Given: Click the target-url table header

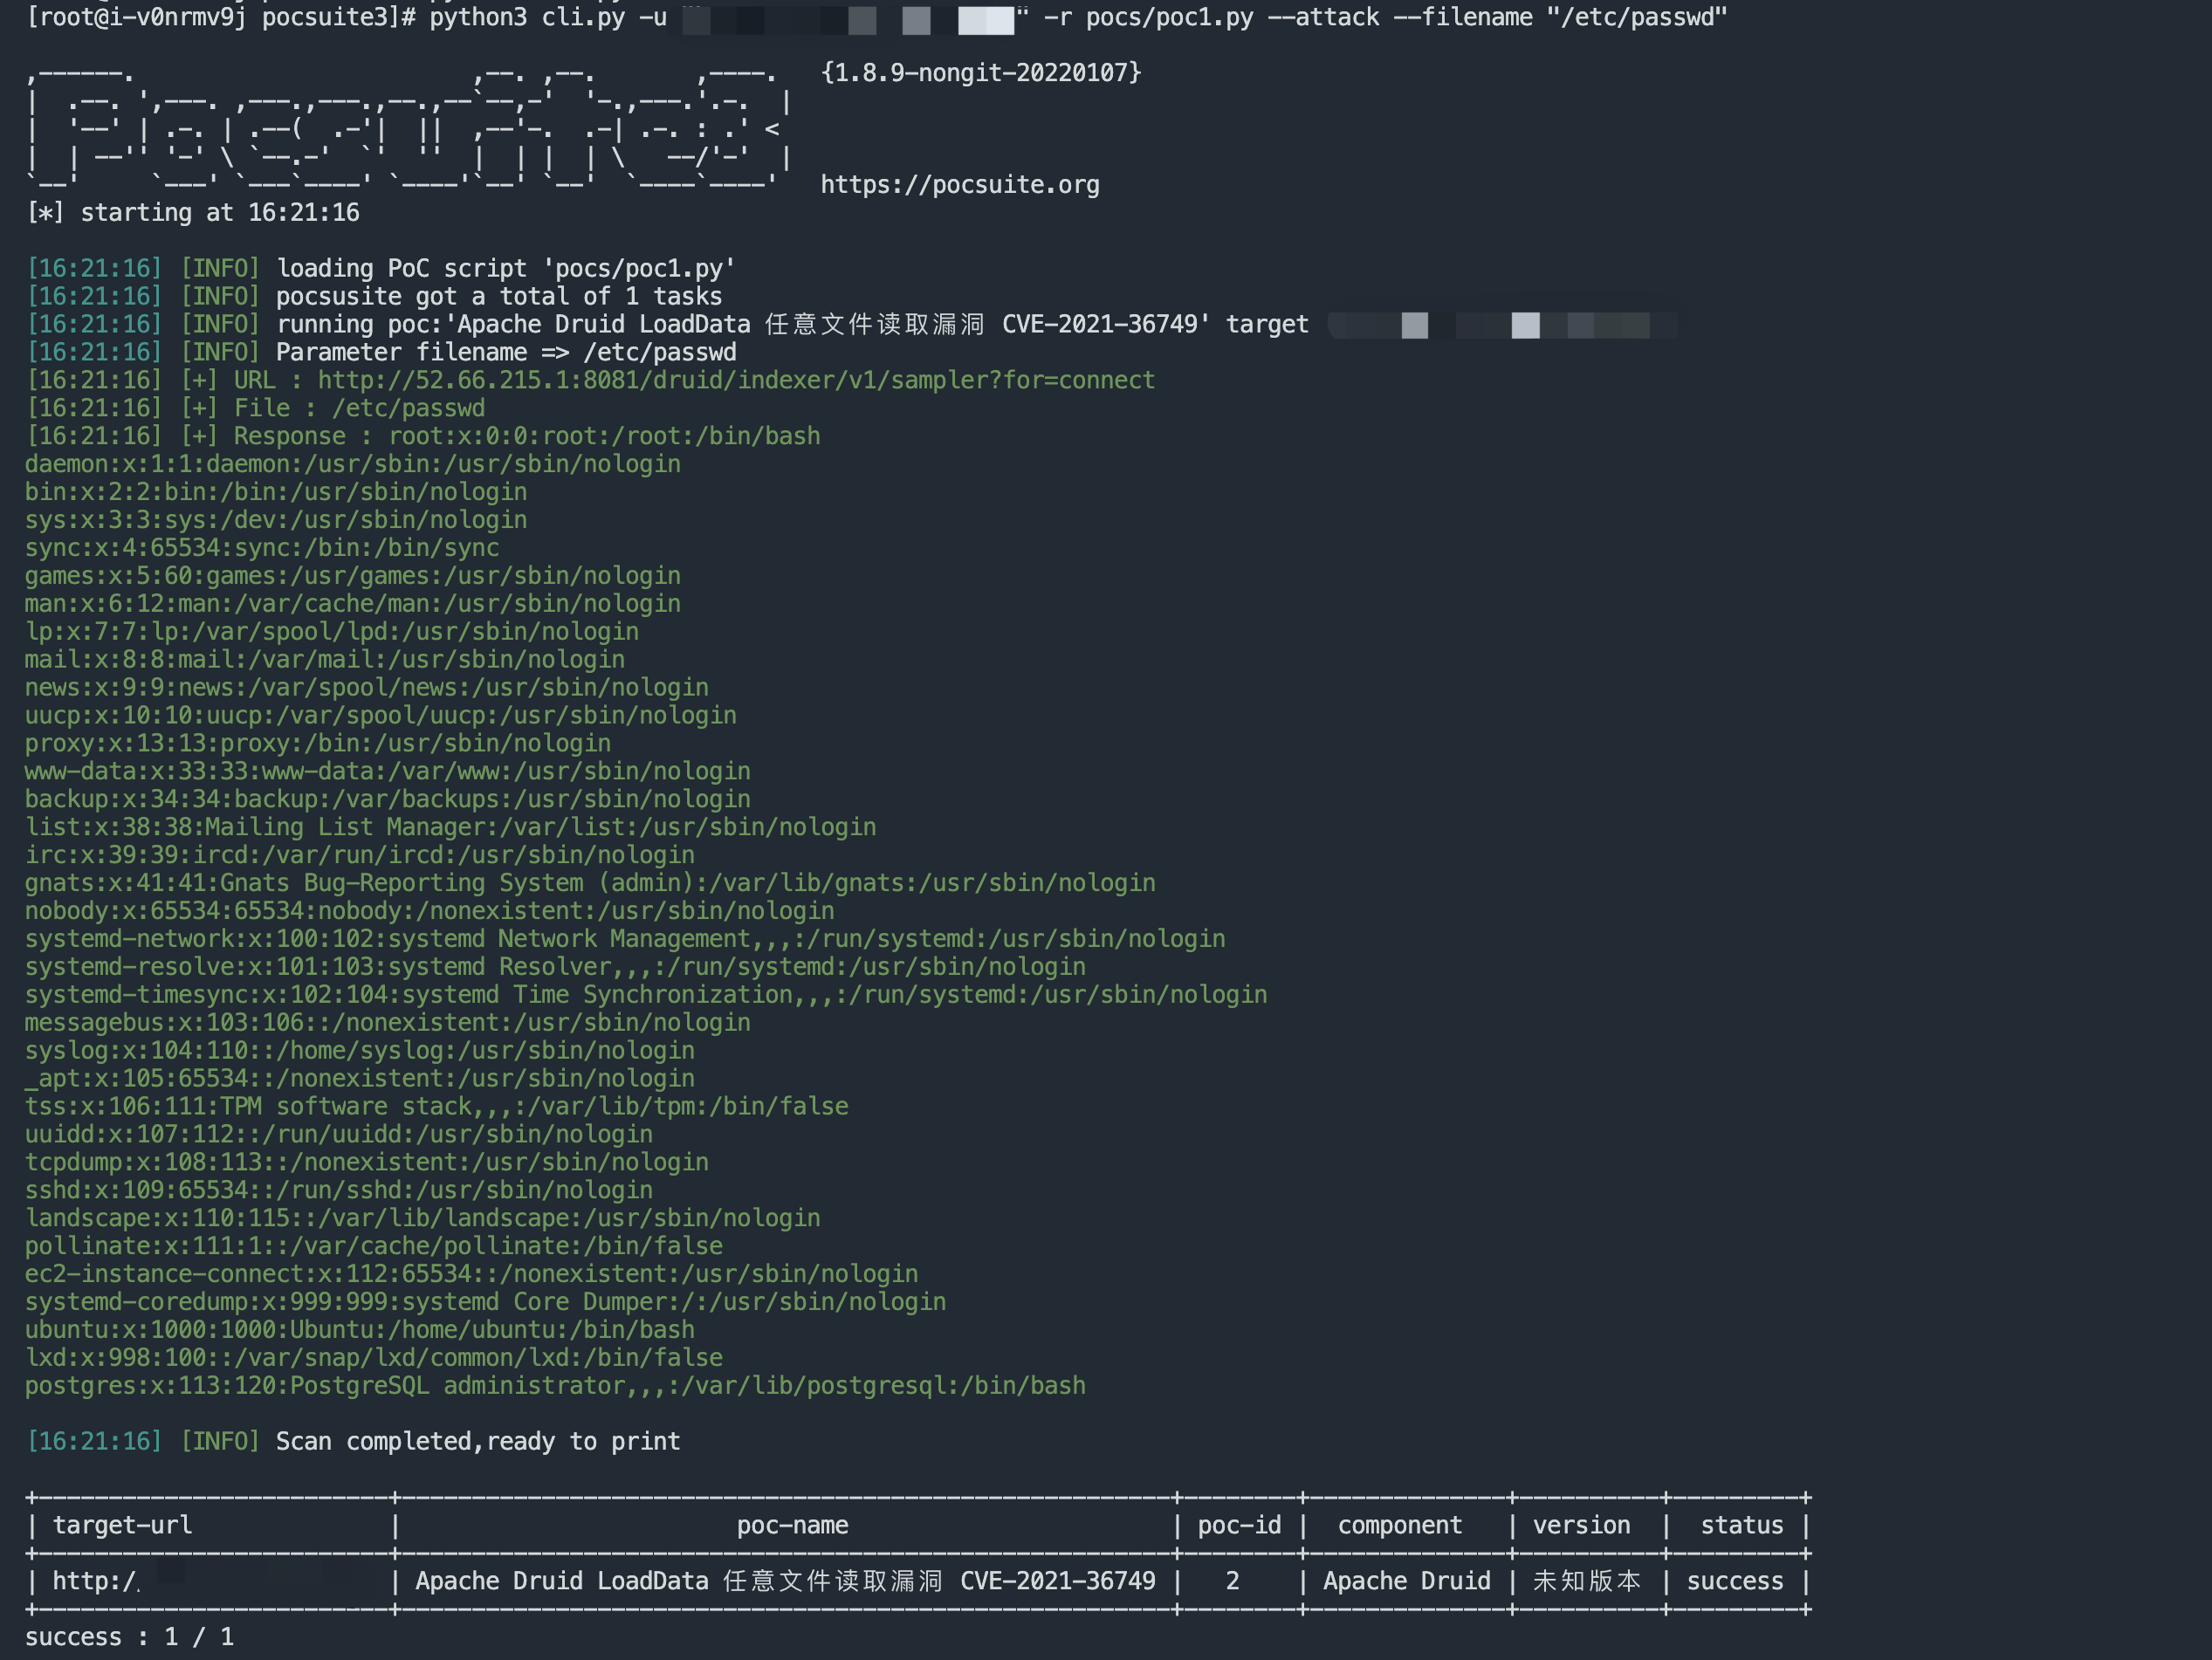Looking at the screenshot, I should coord(122,1525).
